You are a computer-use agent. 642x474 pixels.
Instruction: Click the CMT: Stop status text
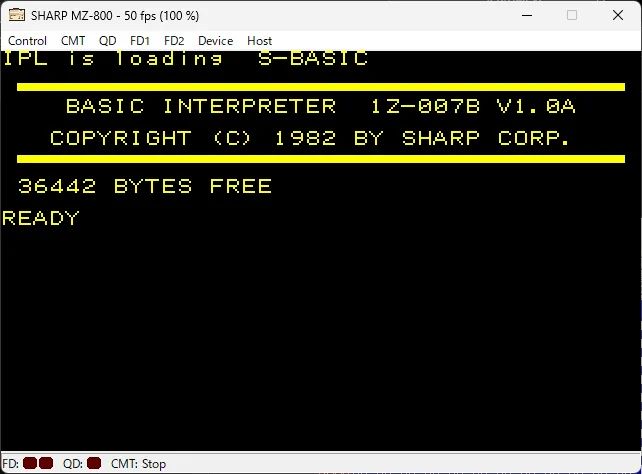pos(138,464)
